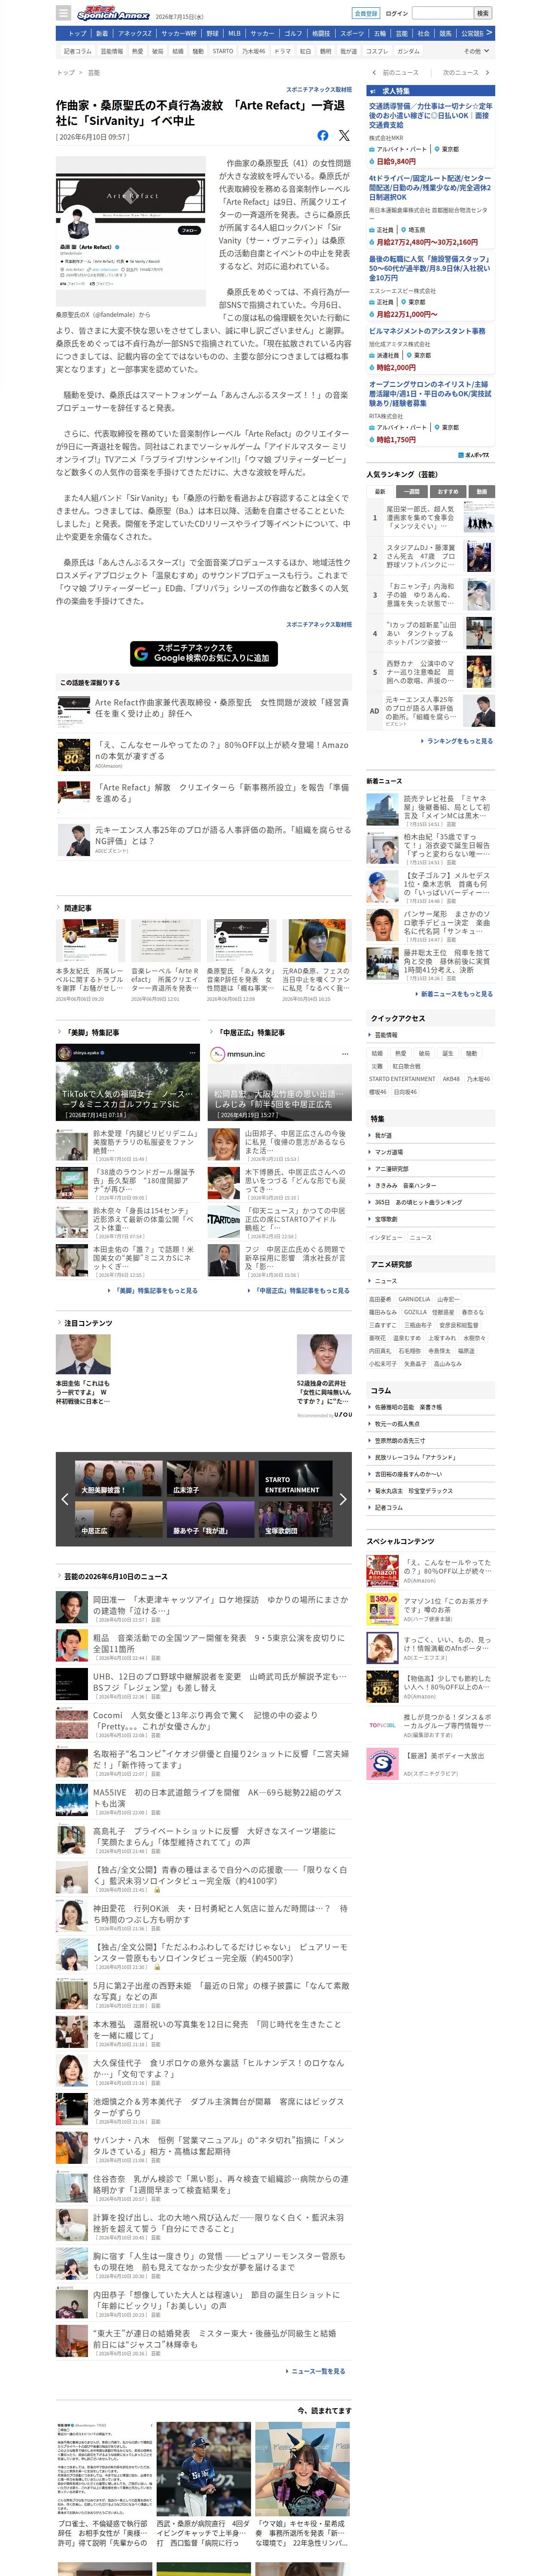Open the 野球 navigation menu item
Screen dimensions: 551x2576
[212, 33]
